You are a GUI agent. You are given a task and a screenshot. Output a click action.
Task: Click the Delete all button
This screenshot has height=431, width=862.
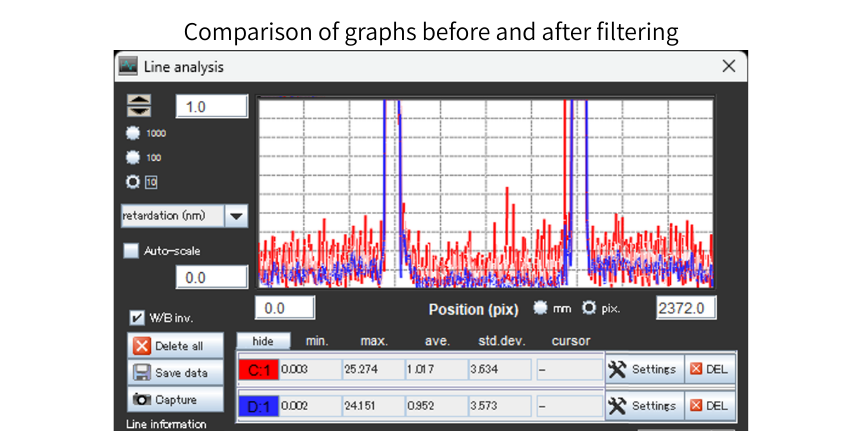[175, 346]
